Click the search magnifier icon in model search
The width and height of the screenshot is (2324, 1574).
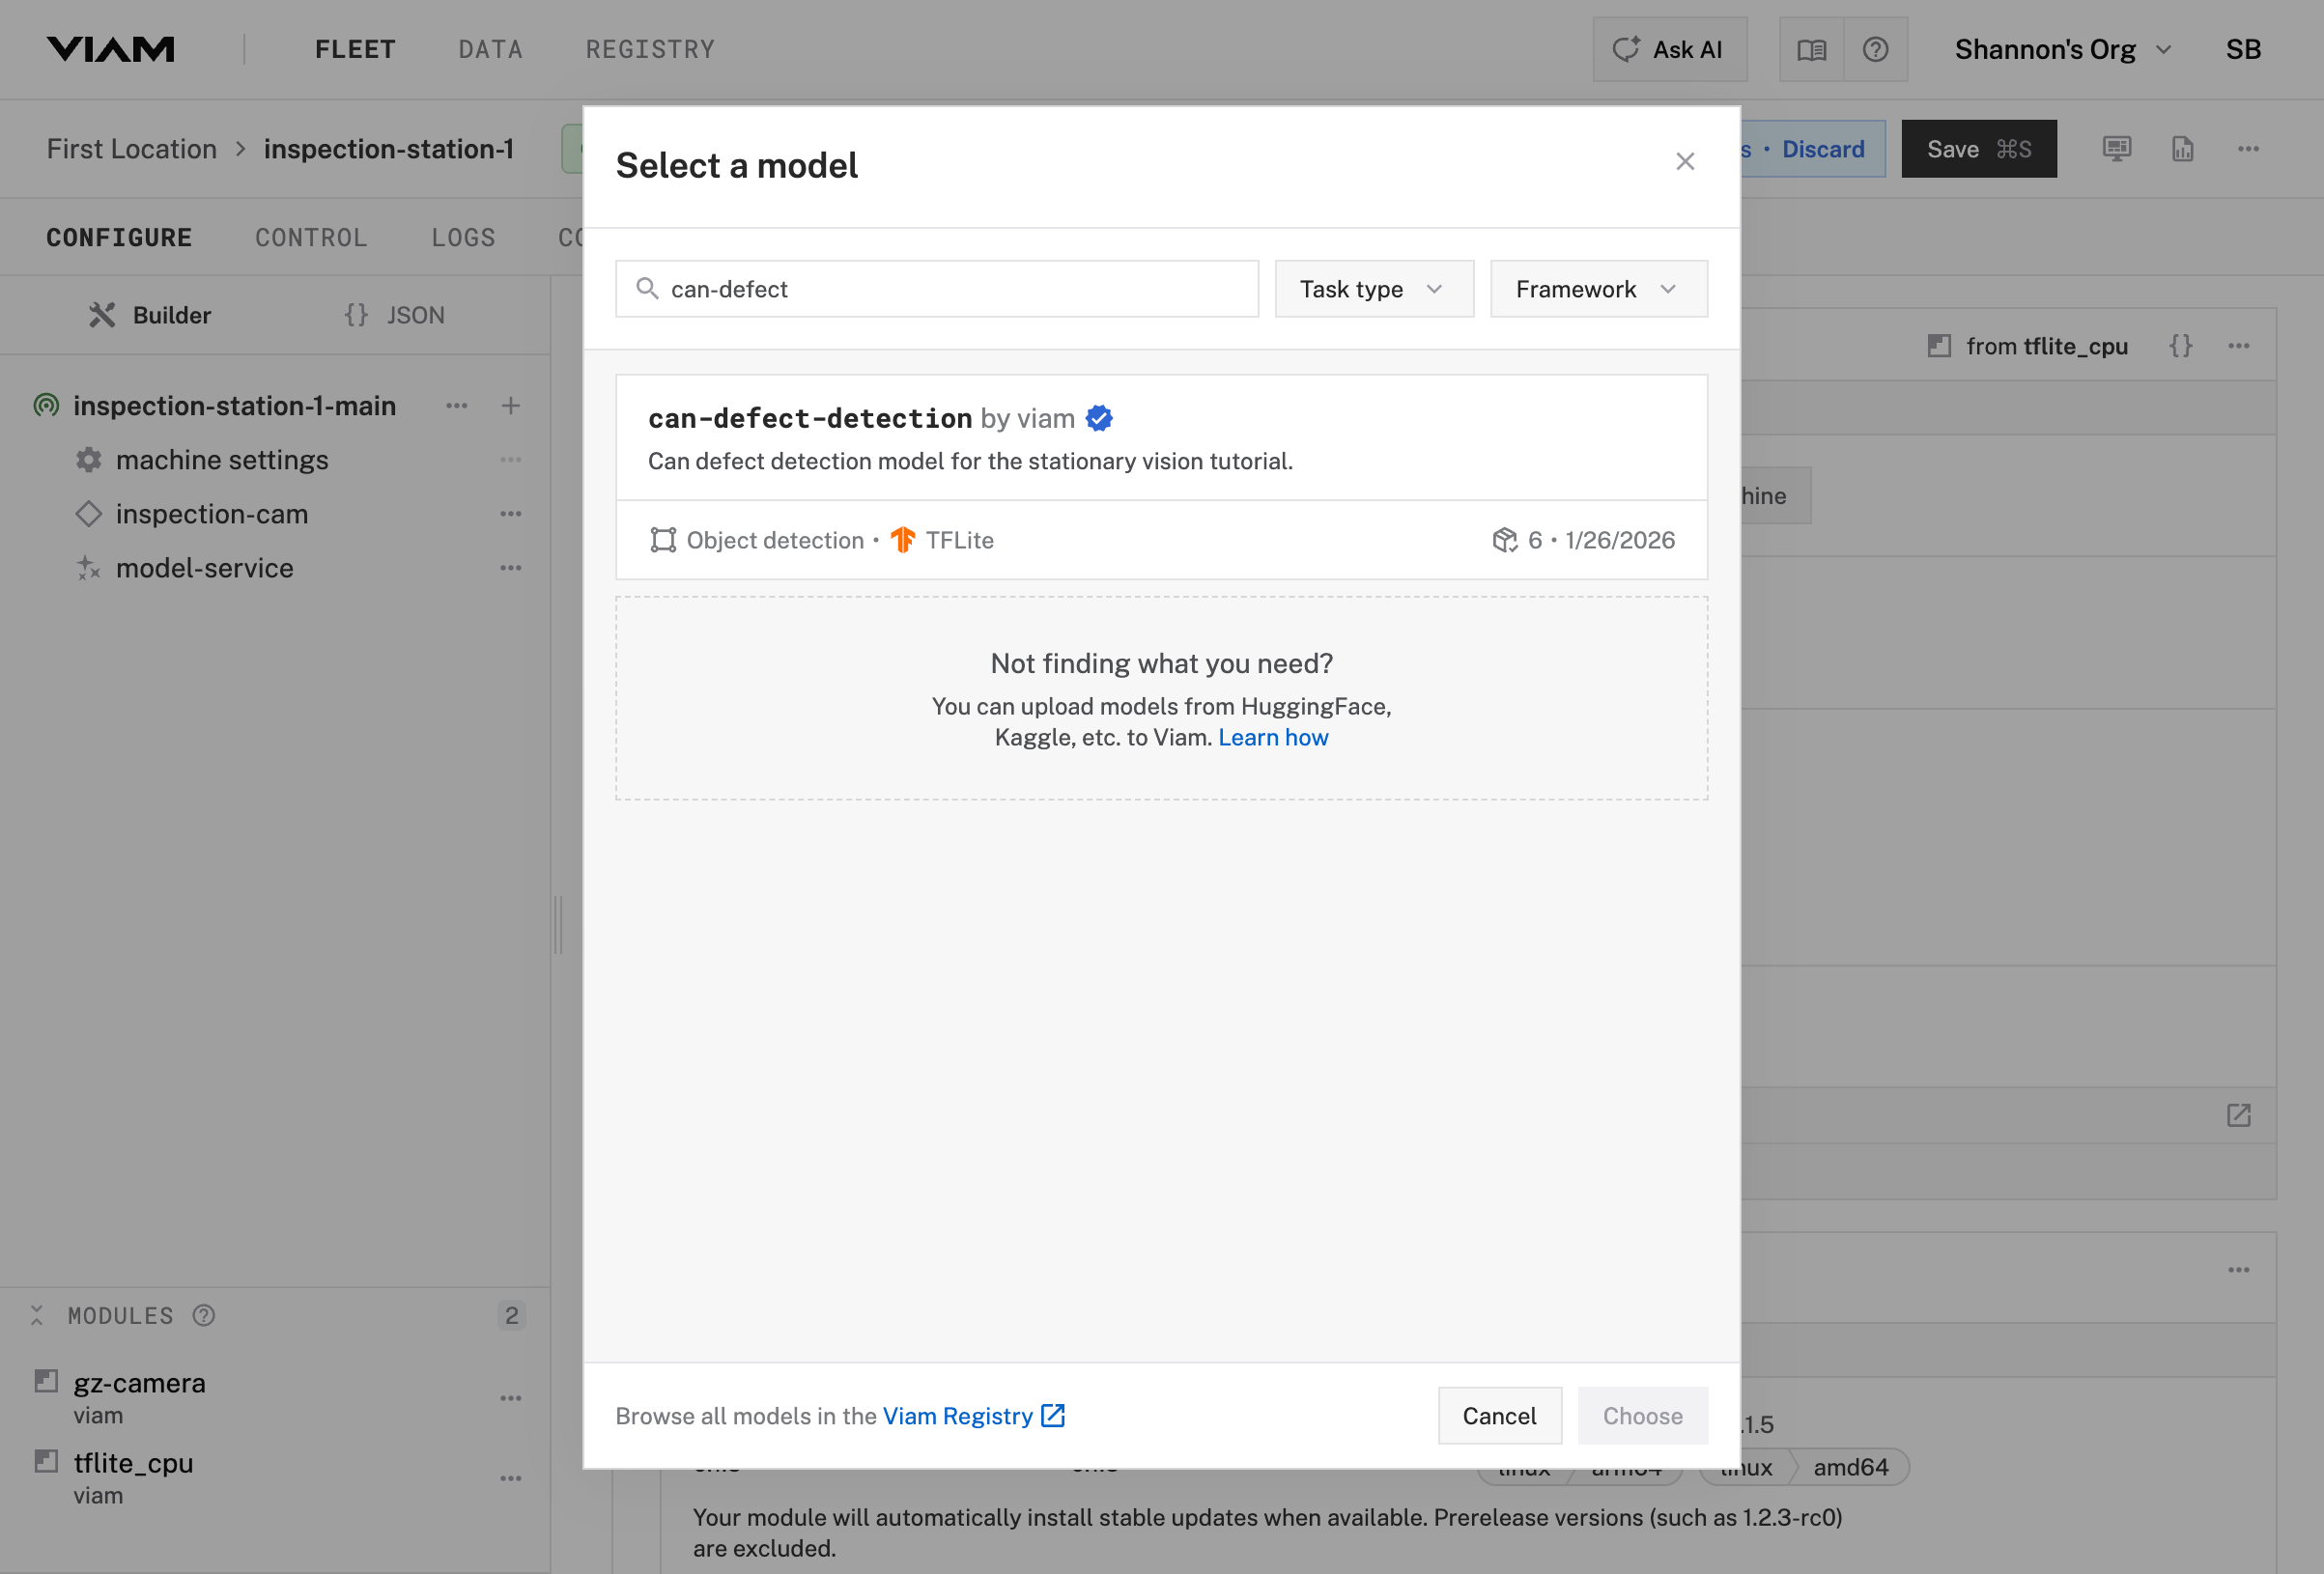pyautogui.click(x=647, y=289)
